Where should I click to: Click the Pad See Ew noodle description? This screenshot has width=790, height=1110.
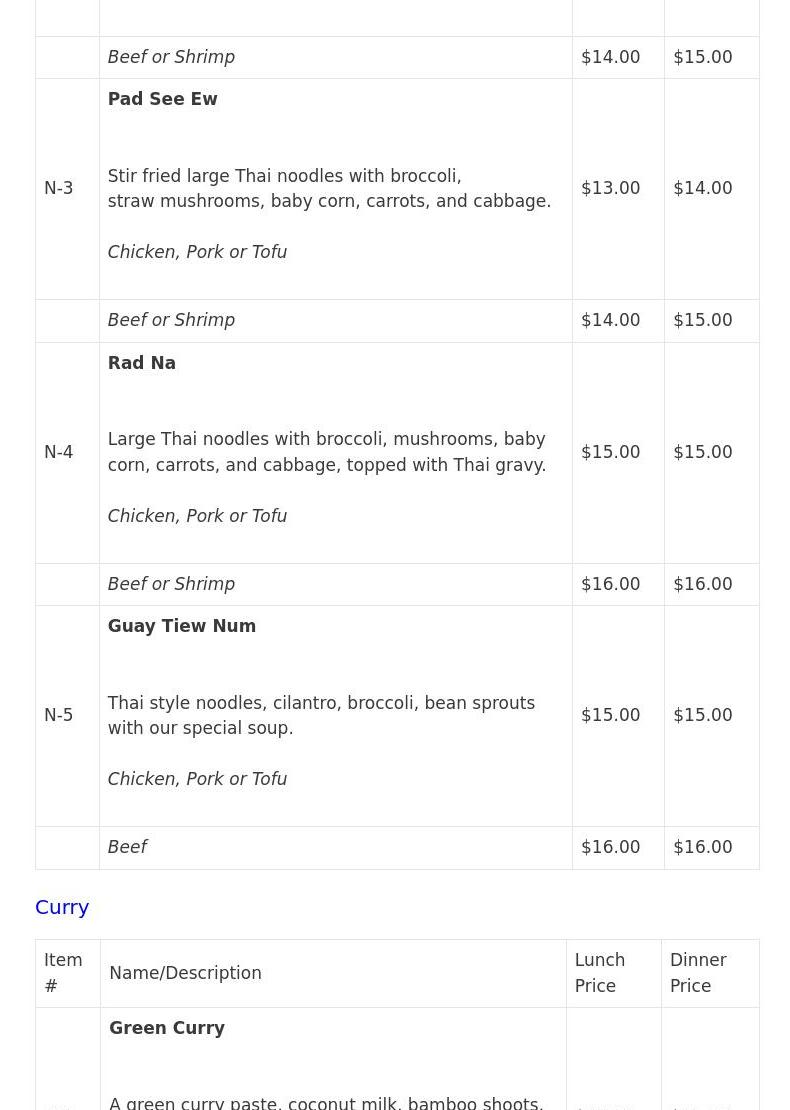pos(328,189)
